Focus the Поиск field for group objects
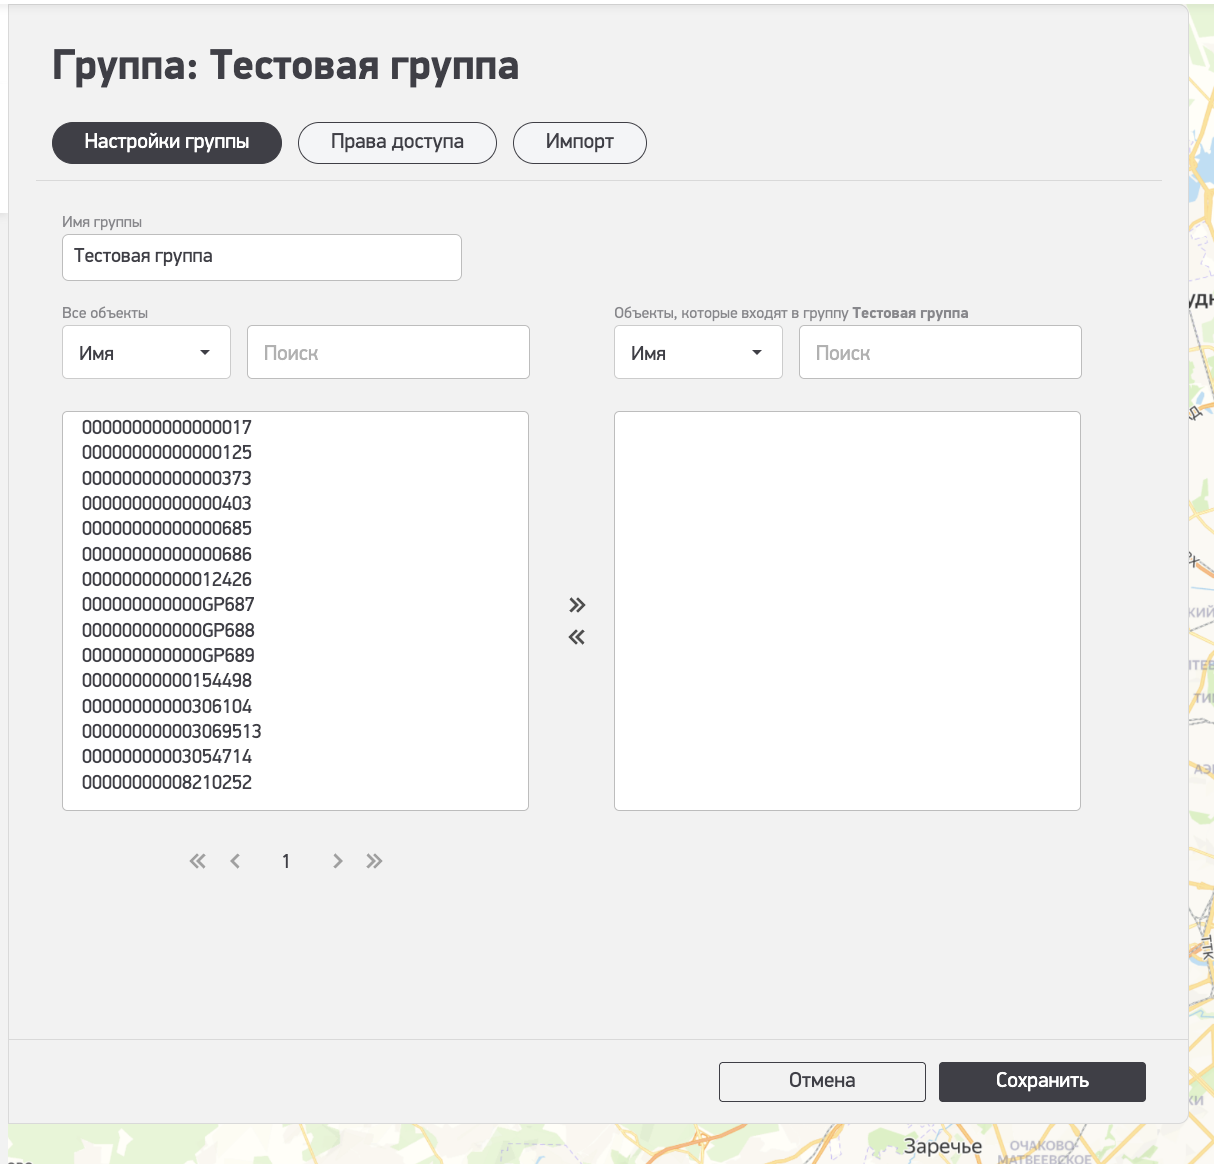This screenshot has height=1164, width=1214. (940, 353)
